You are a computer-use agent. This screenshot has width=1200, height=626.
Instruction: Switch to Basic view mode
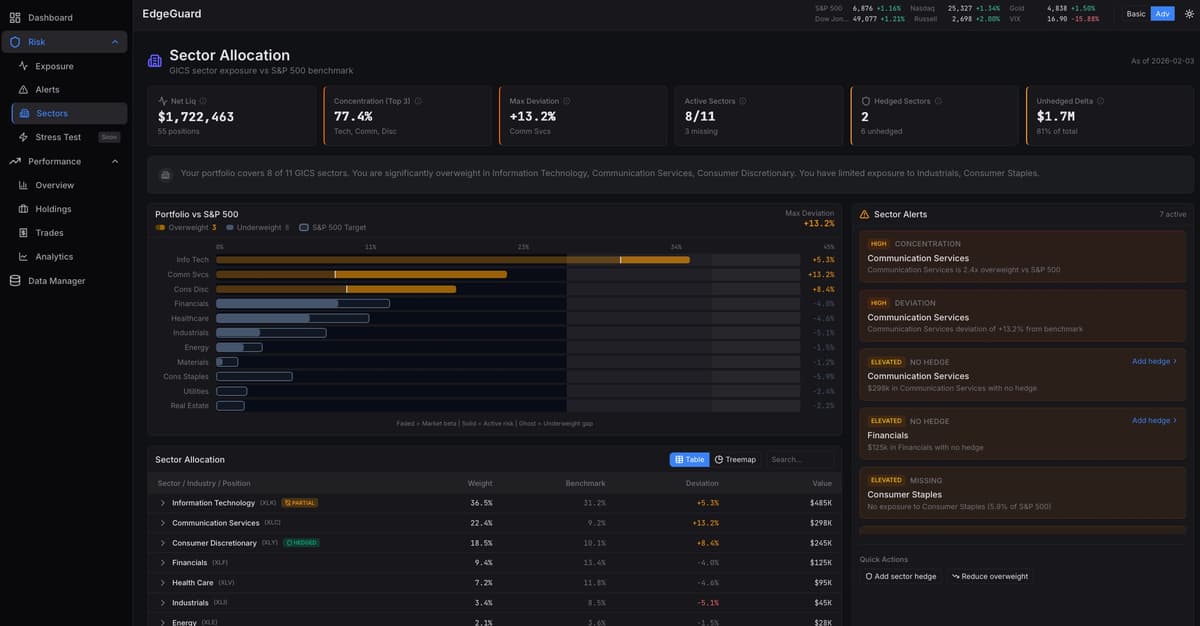point(1136,14)
